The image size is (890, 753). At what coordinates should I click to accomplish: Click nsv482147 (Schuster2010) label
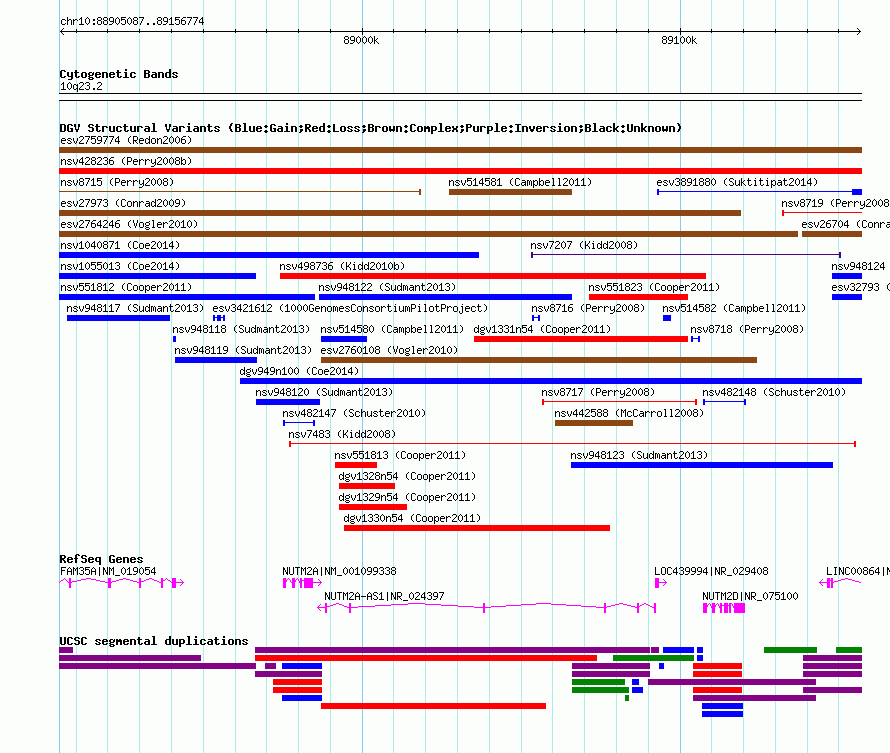click(x=354, y=413)
